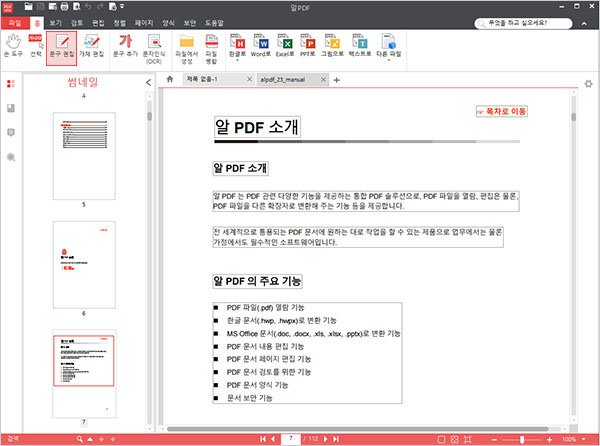This screenshot has height=446, width=600.
Task: Switch to the View (보기) ribbon tab
Action: (x=55, y=23)
